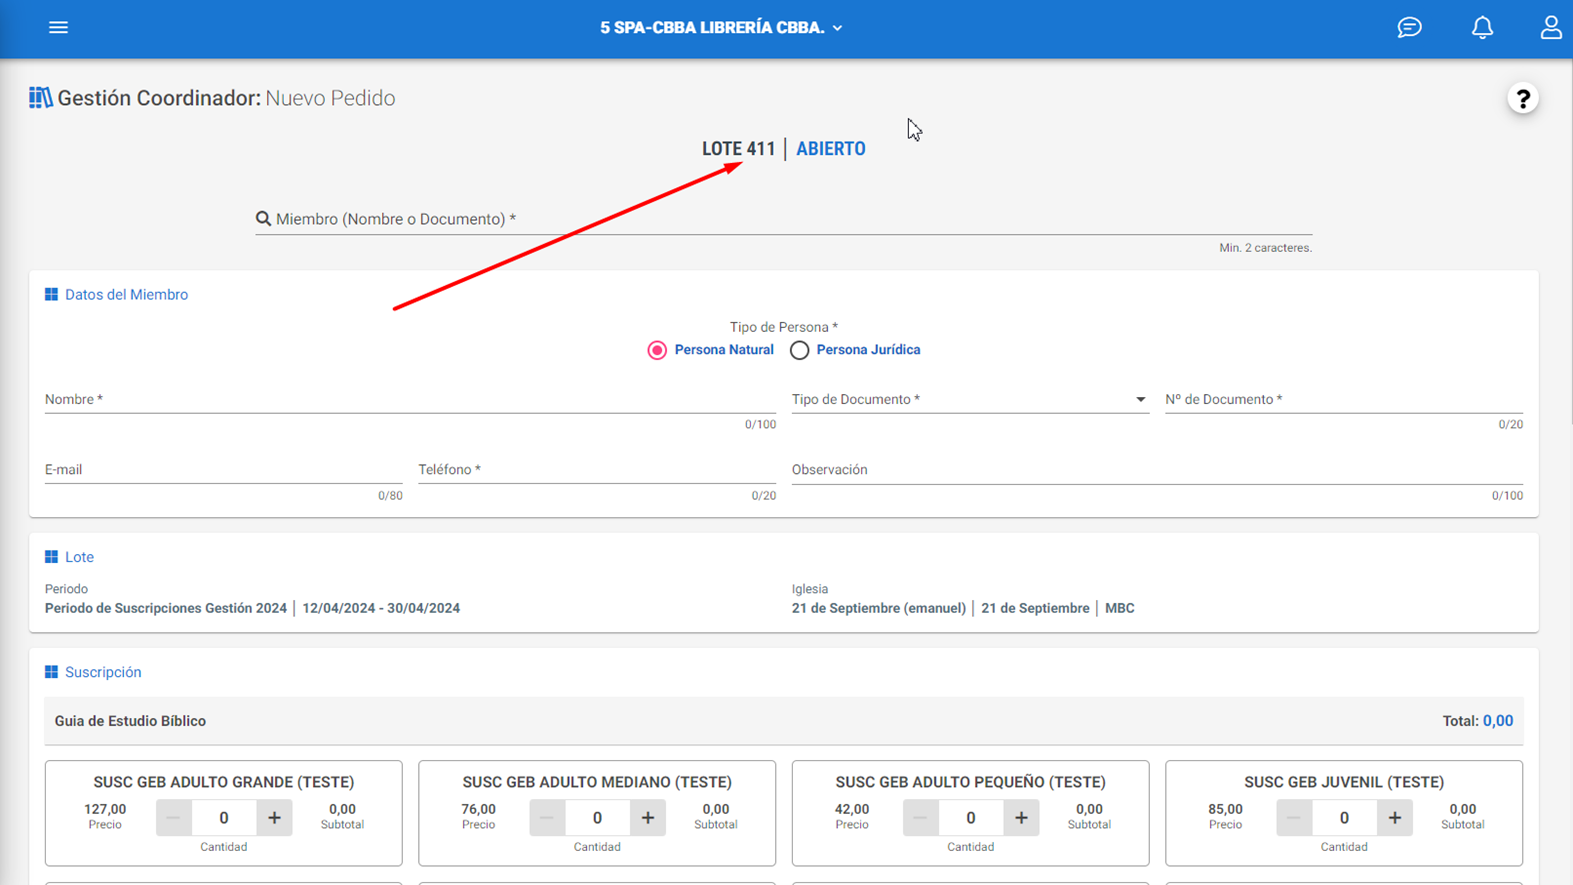This screenshot has width=1573, height=885.
Task: Click the ABIERTO status label
Action: [831, 149]
